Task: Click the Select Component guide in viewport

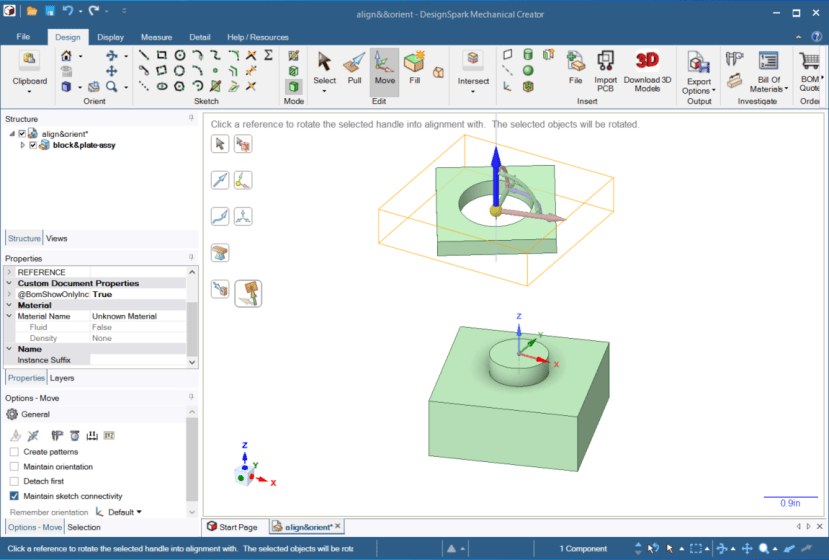Action: (243, 144)
